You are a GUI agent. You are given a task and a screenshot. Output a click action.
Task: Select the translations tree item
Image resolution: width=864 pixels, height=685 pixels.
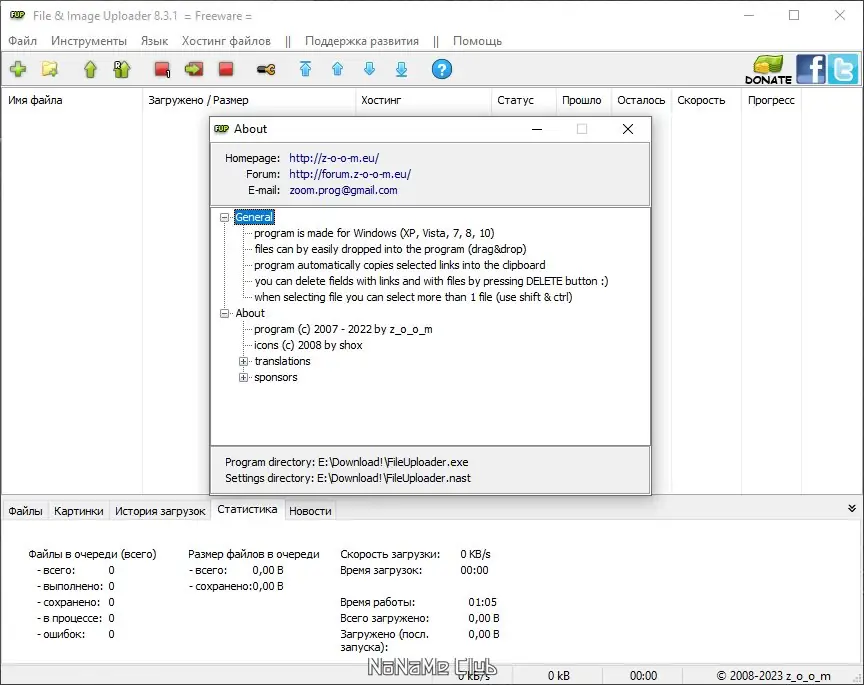pyautogui.click(x=282, y=361)
